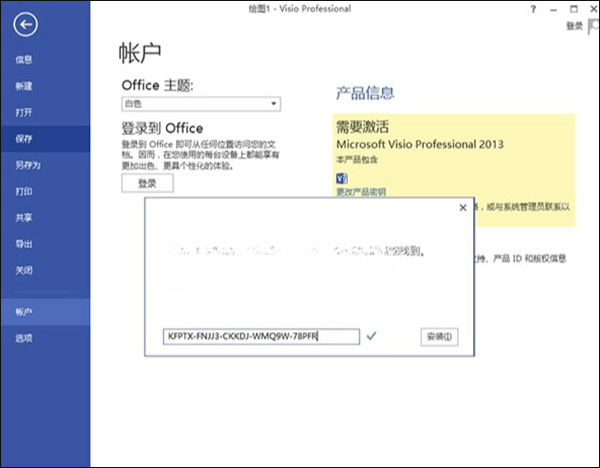Click the product key input field
This screenshot has height=468, width=600.
click(260, 337)
